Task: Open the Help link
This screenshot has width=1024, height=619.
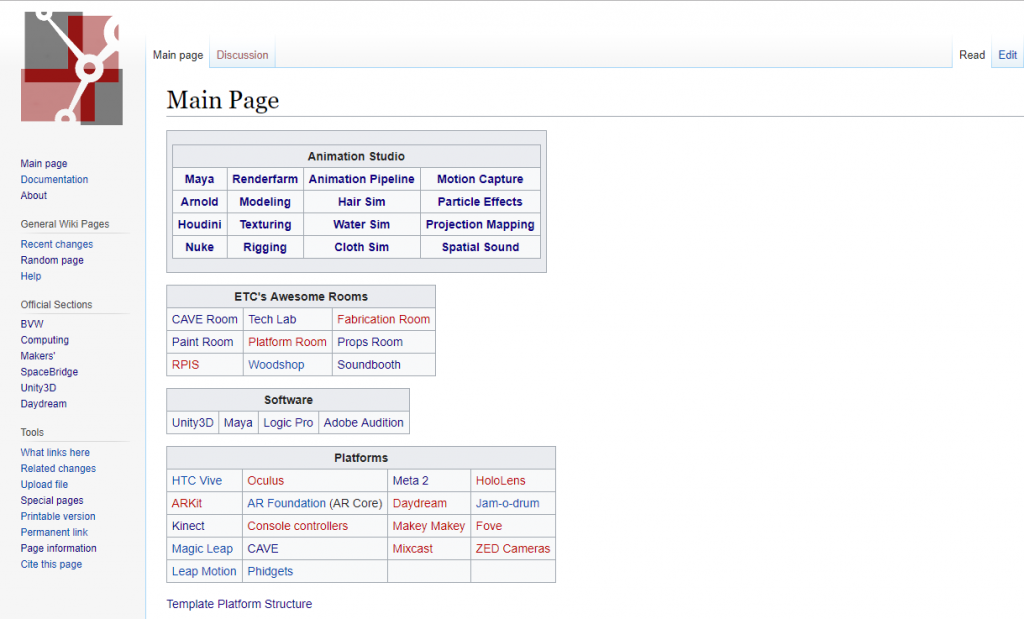Action: [x=31, y=276]
